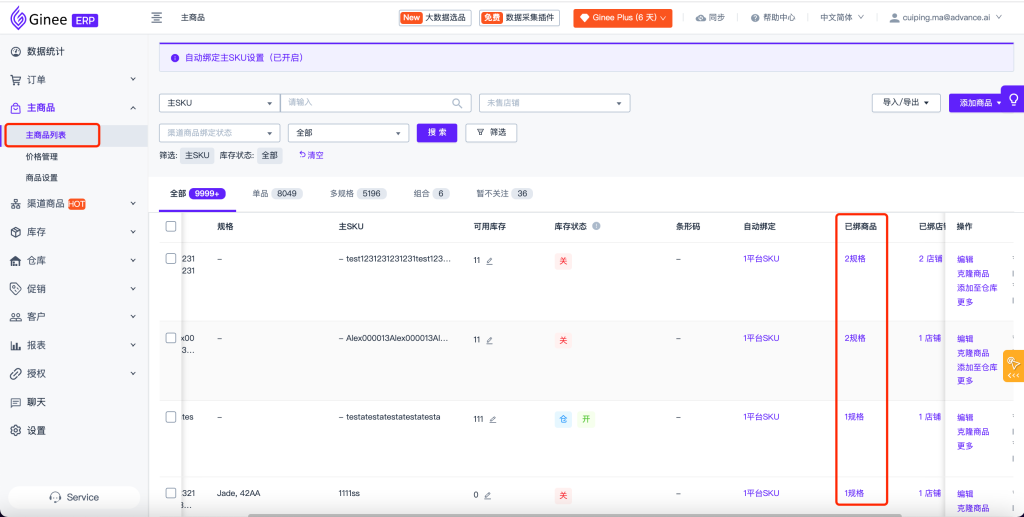The width and height of the screenshot is (1024, 517).
Task: Click the sidebar collapse hamburger icon
Action: 156,18
